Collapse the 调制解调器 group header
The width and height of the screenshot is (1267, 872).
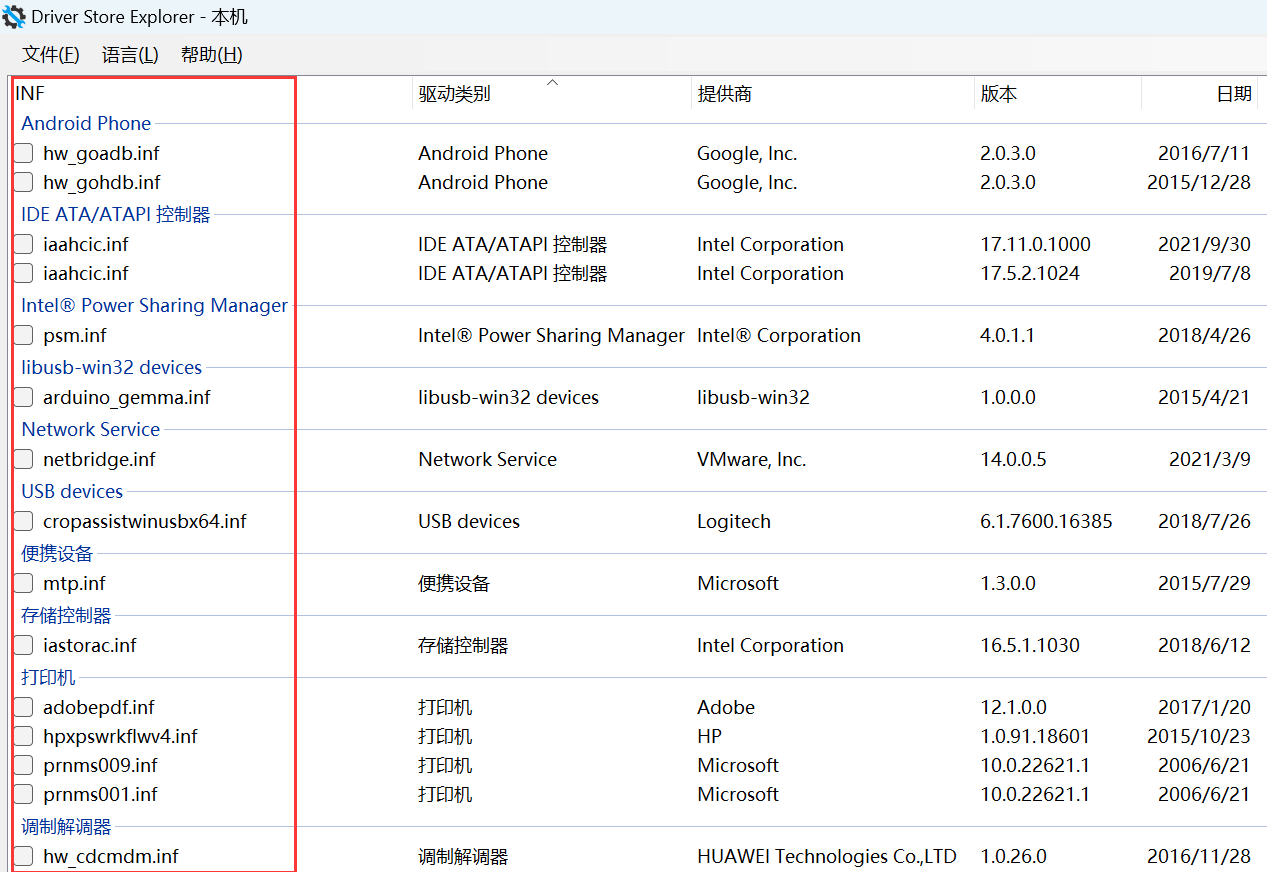pyautogui.click(x=66, y=827)
